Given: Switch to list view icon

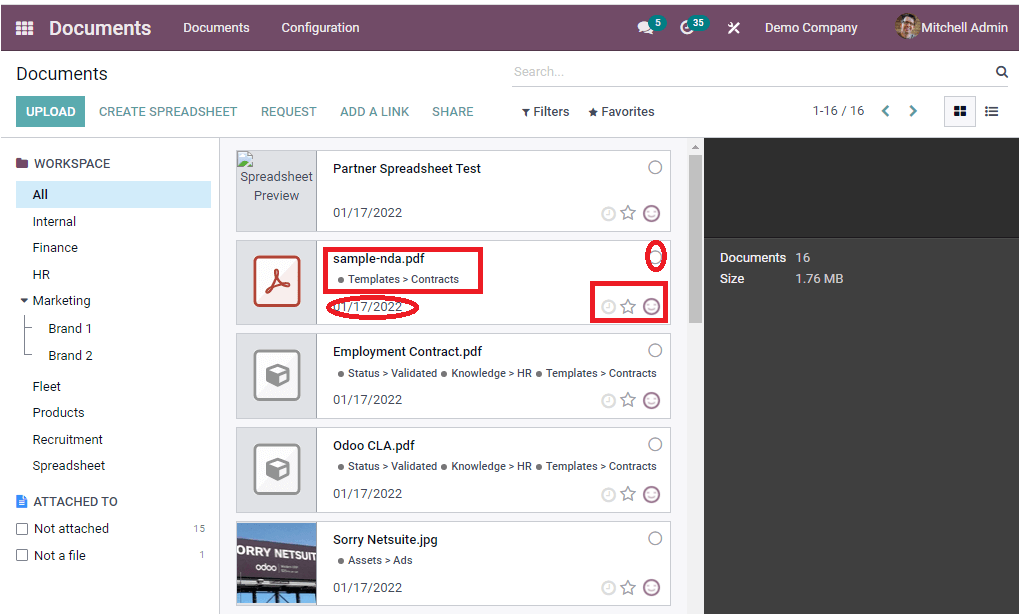Looking at the screenshot, I should pyautogui.click(x=991, y=111).
